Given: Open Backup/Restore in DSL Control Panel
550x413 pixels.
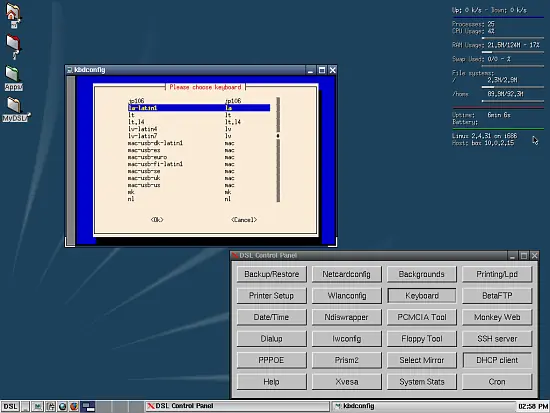Looking at the screenshot, I should click(x=271, y=274).
